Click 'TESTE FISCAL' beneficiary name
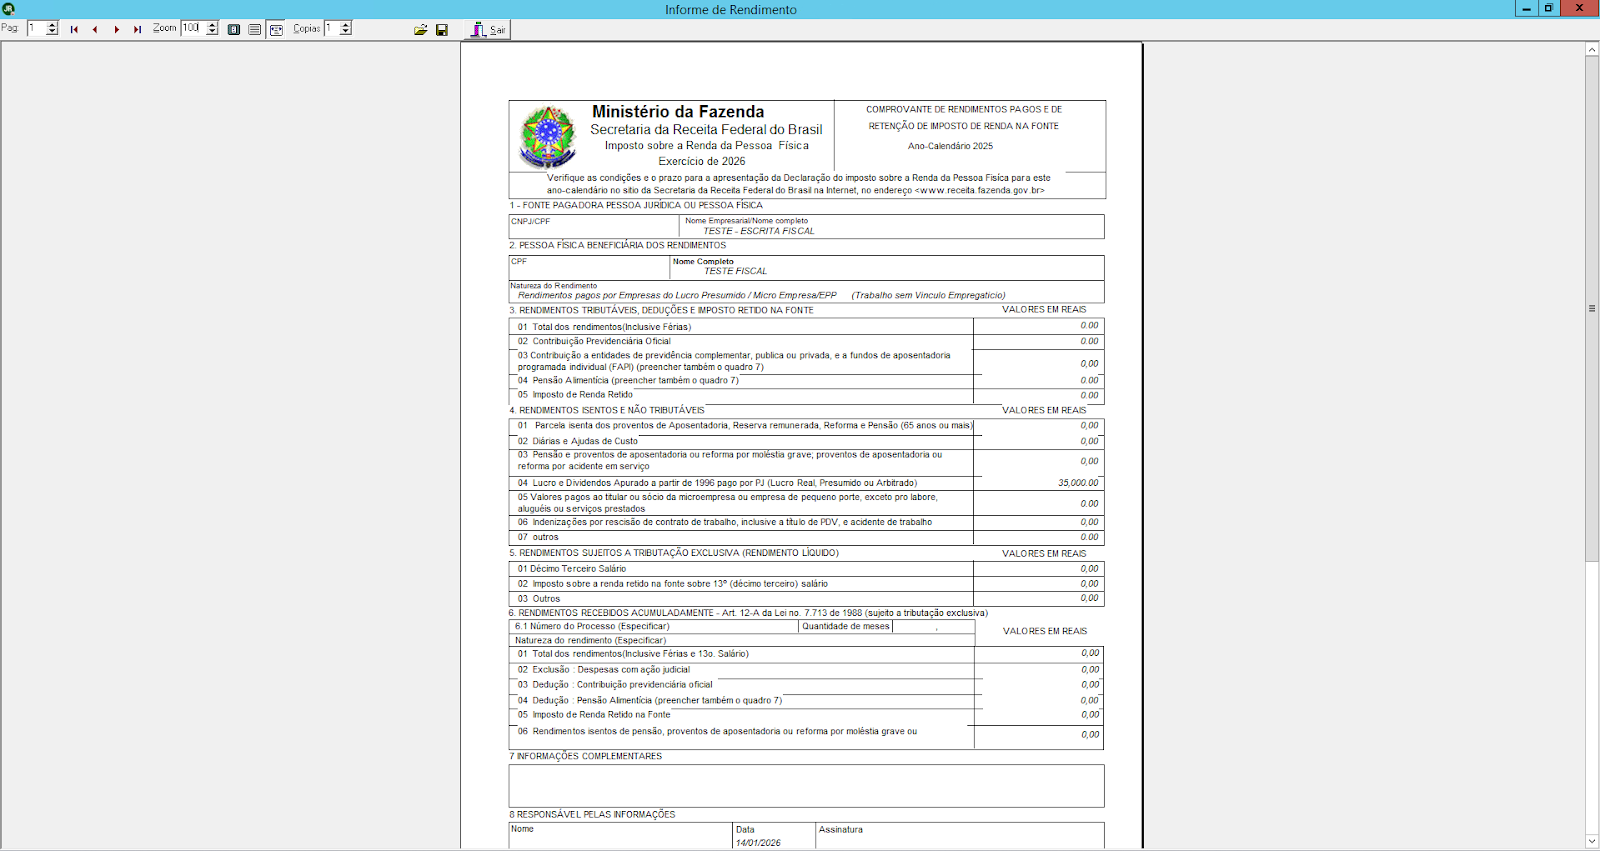 pyautogui.click(x=736, y=271)
